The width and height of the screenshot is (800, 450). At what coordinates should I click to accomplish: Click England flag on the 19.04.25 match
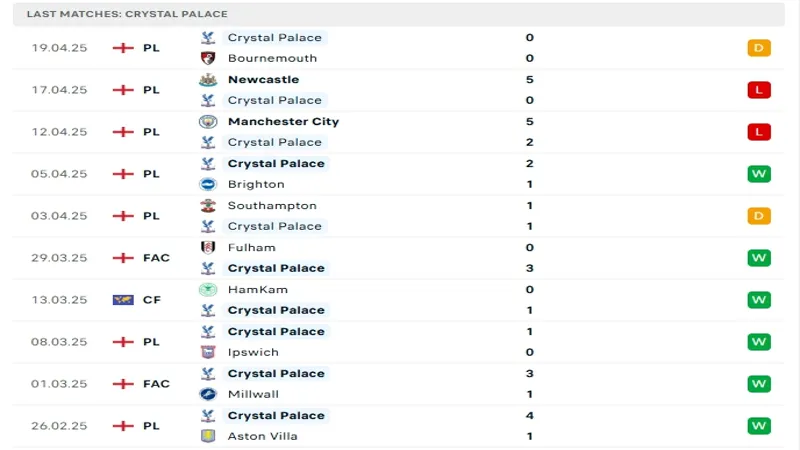pos(123,48)
